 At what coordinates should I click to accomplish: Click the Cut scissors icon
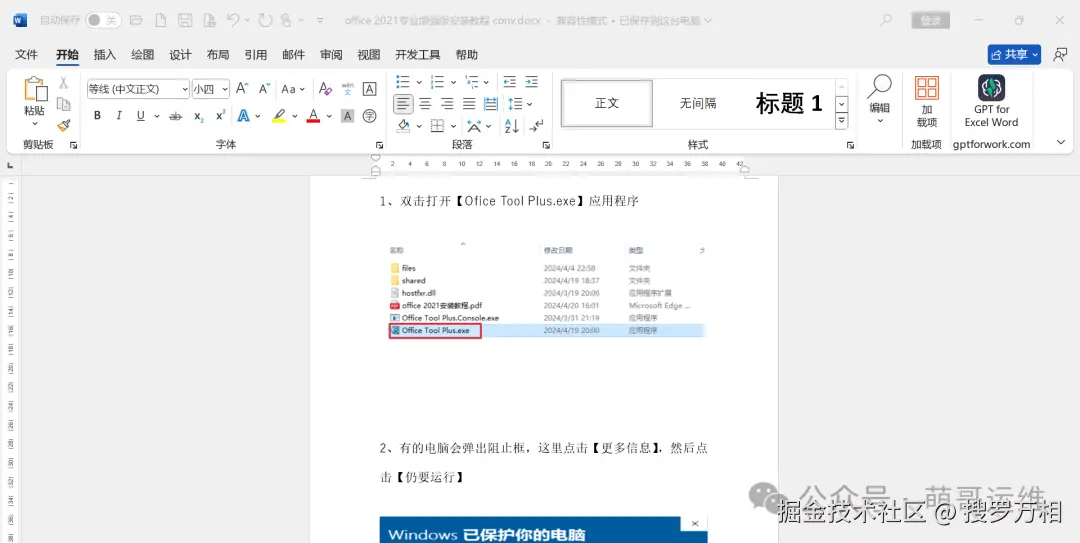tap(63, 83)
